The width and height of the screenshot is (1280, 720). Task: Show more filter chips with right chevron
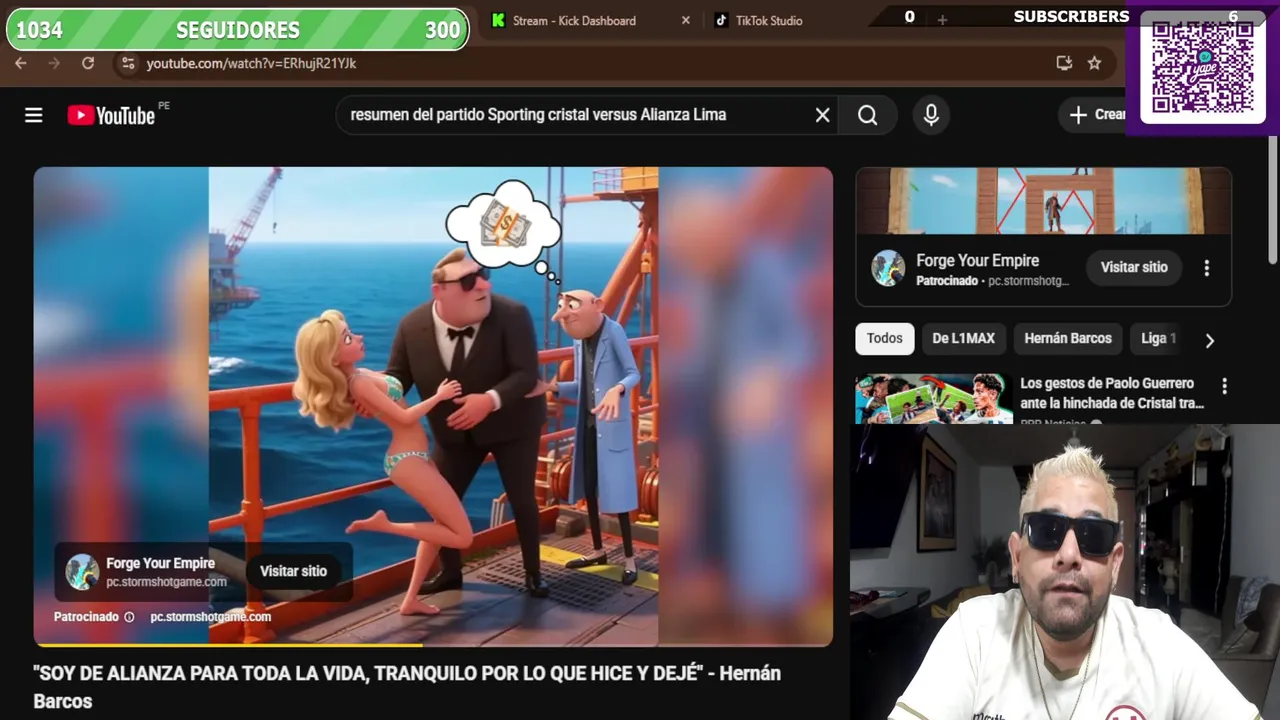pyautogui.click(x=1209, y=340)
